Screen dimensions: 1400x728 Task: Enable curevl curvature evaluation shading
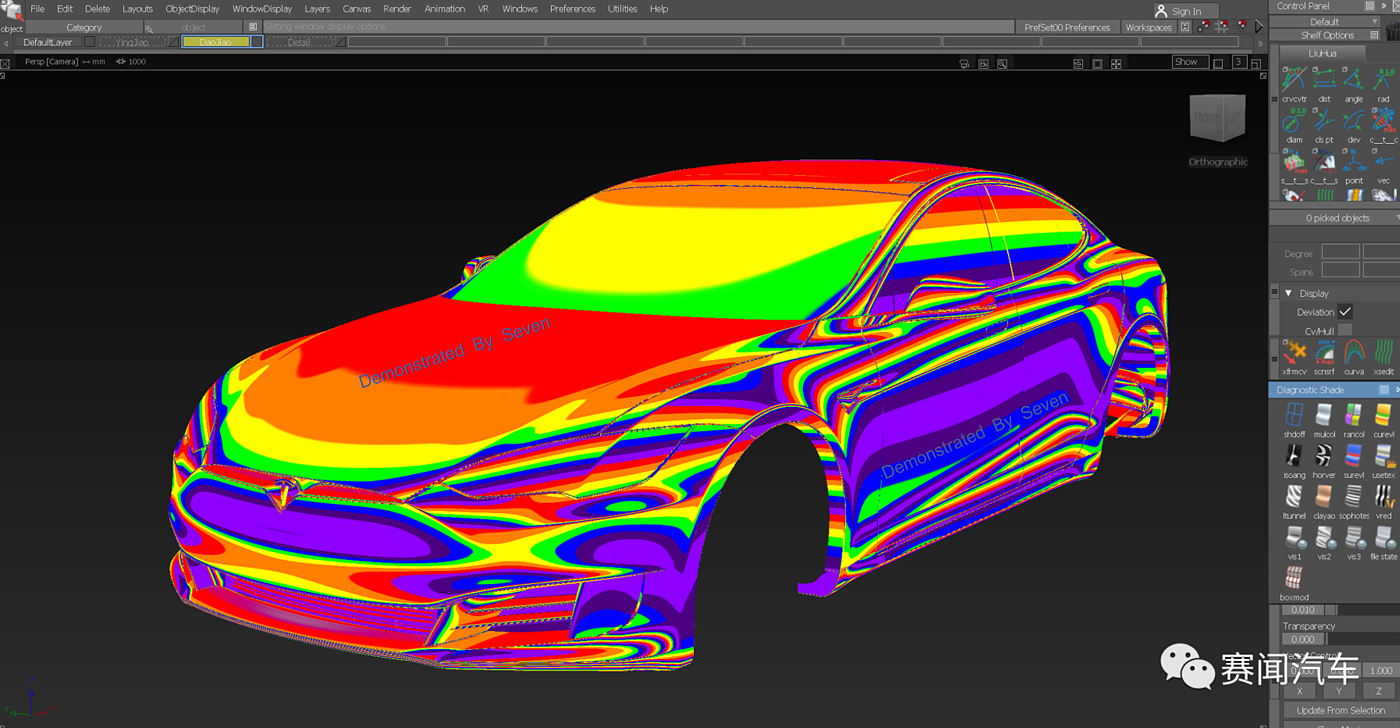tap(1384, 415)
